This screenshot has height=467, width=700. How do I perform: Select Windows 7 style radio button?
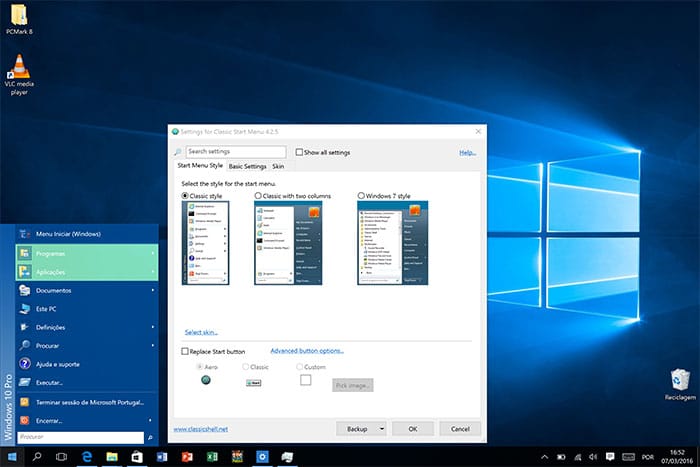[x=361, y=196]
